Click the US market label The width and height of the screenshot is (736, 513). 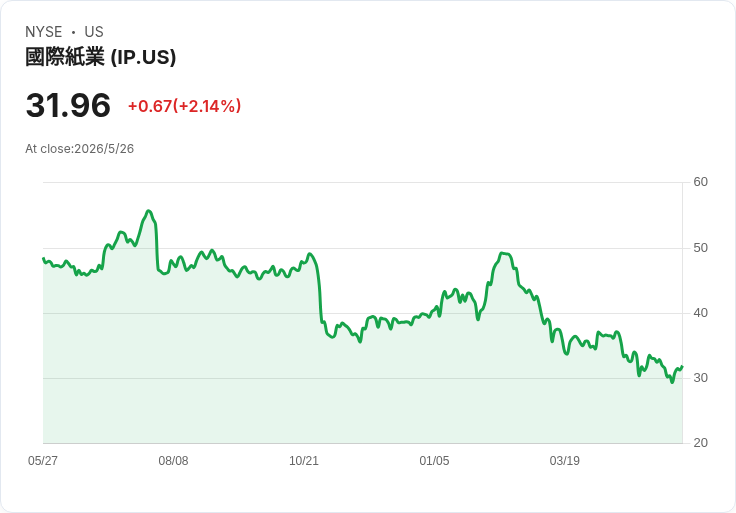pyautogui.click(x=94, y=32)
